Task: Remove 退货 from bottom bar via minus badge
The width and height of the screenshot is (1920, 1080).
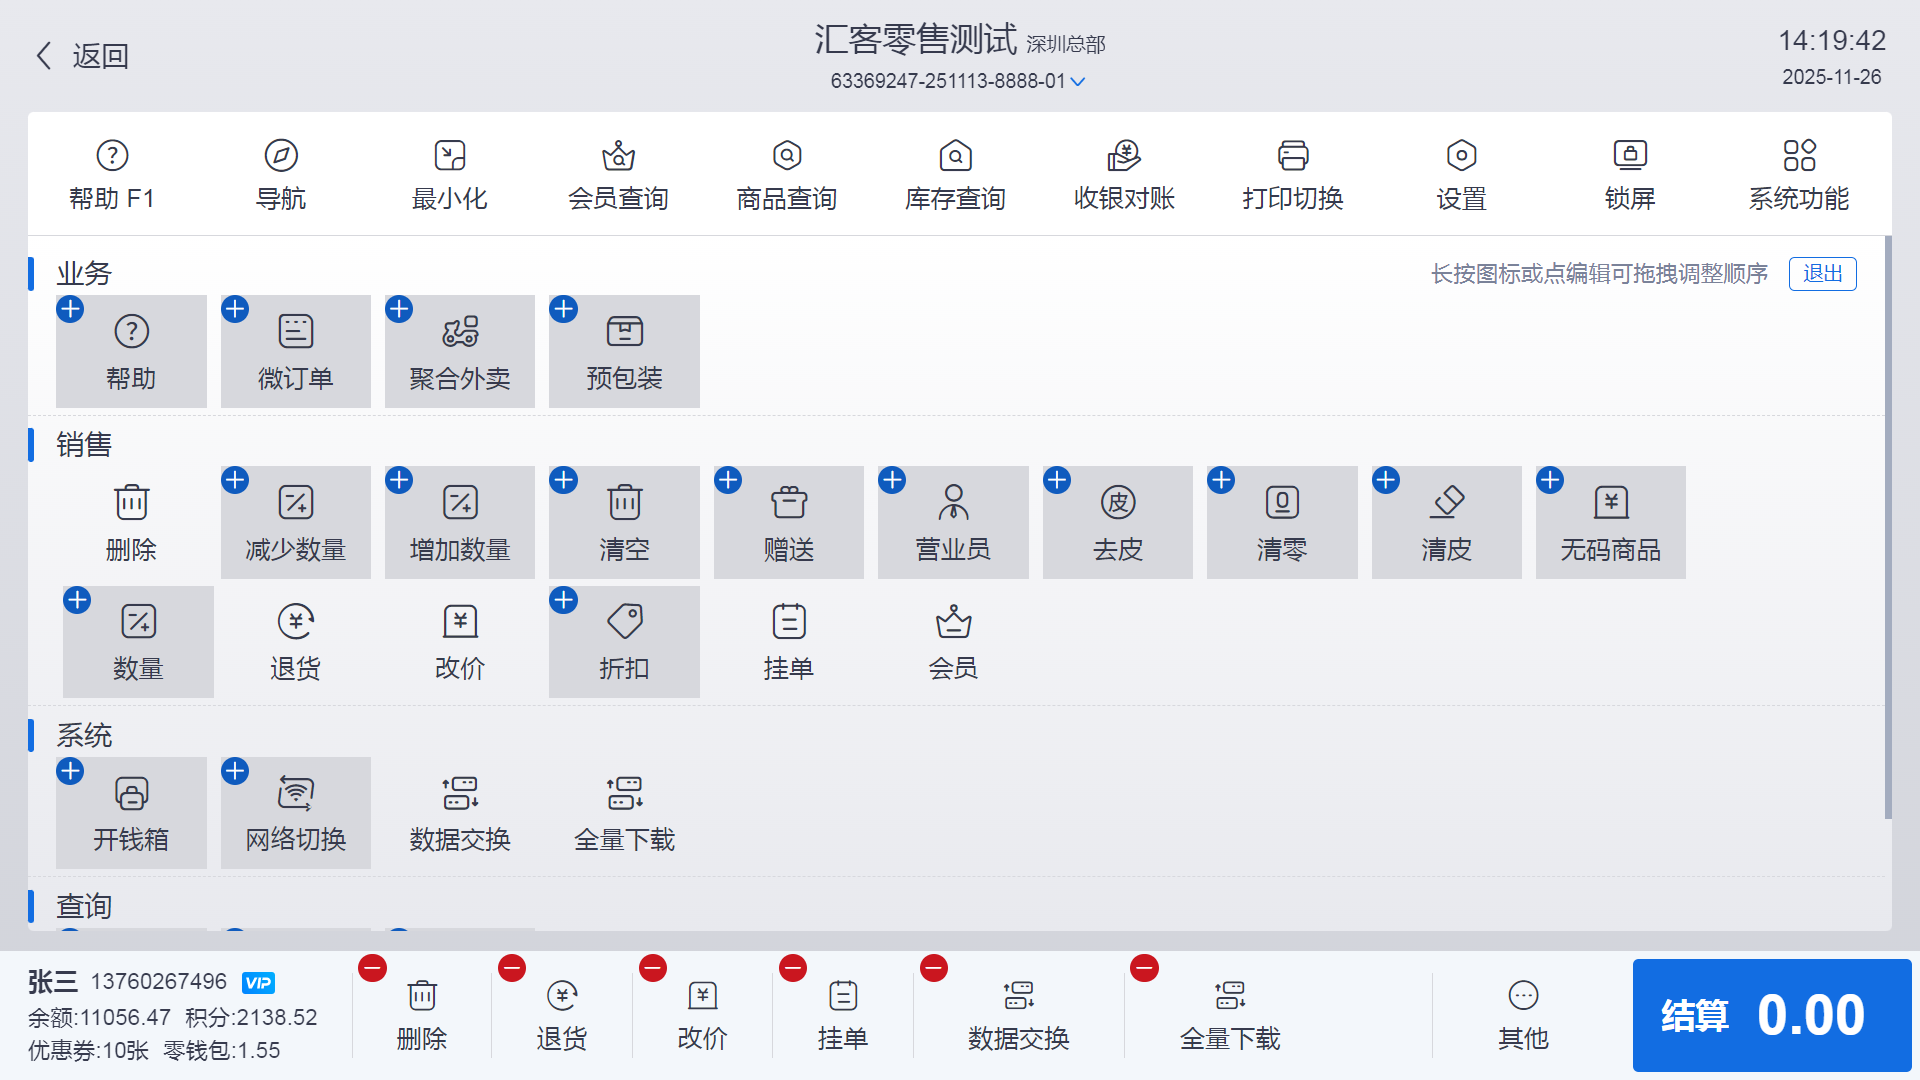Action: click(512, 968)
